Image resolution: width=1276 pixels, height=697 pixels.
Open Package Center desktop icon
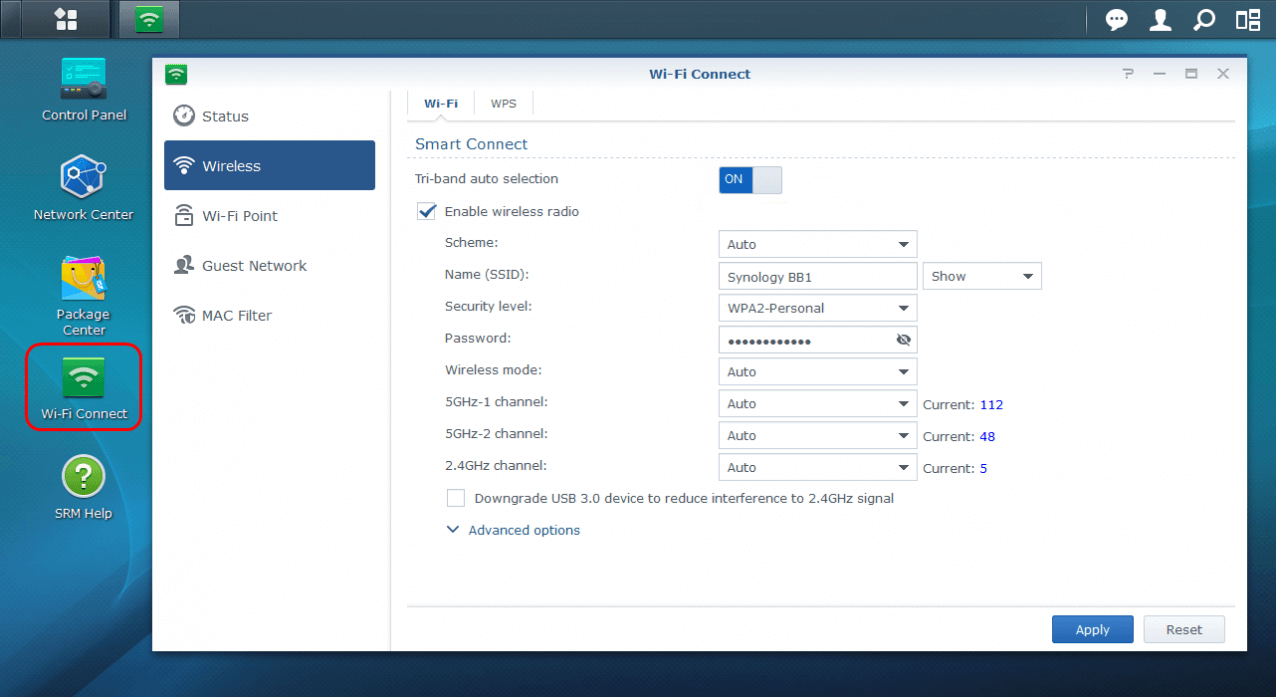click(x=84, y=281)
